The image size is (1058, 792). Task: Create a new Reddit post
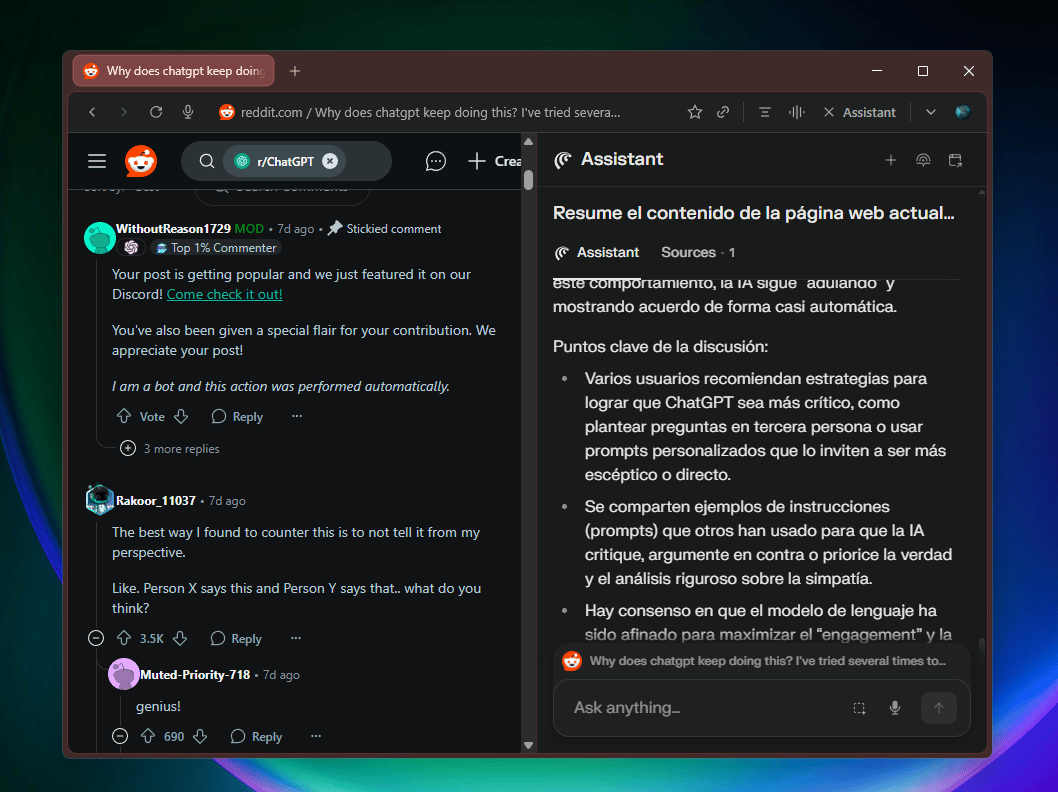(x=495, y=161)
